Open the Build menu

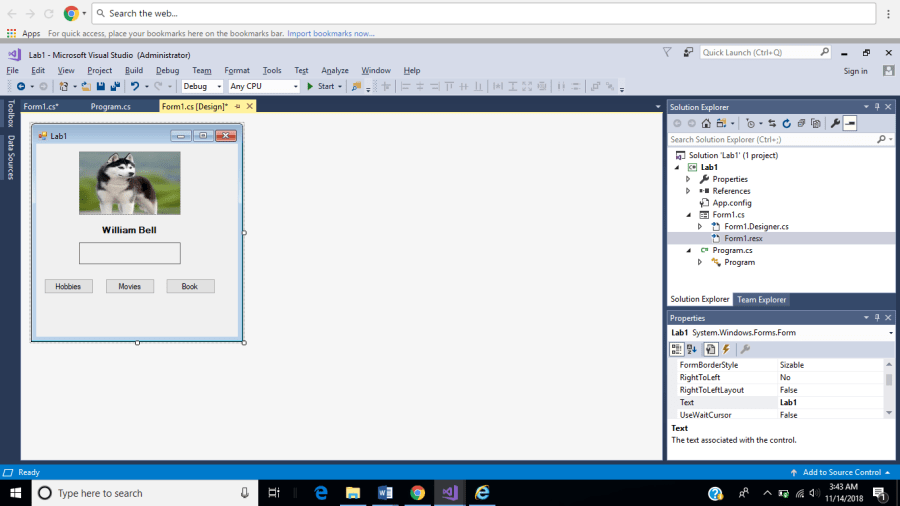click(134, 71)
